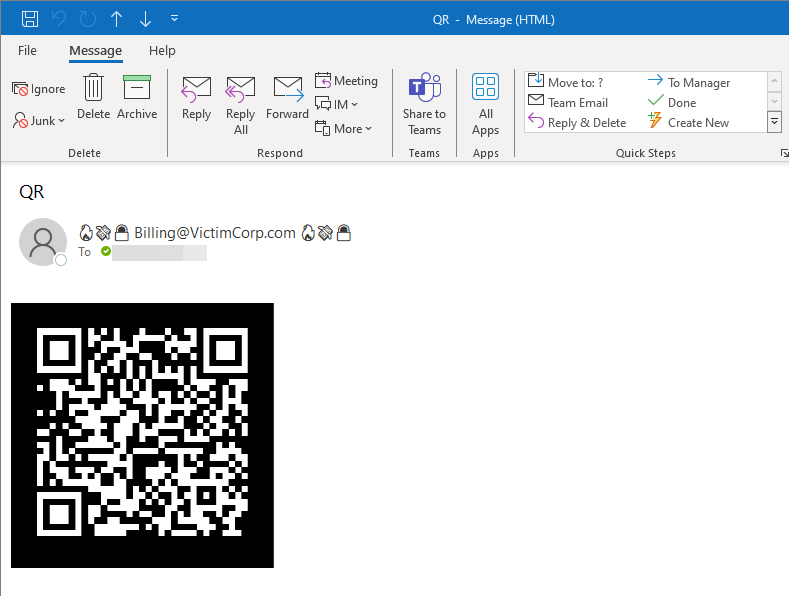Expand More respond actions
Viewport: 789px width, 596px height.
[x=343, y=128]
